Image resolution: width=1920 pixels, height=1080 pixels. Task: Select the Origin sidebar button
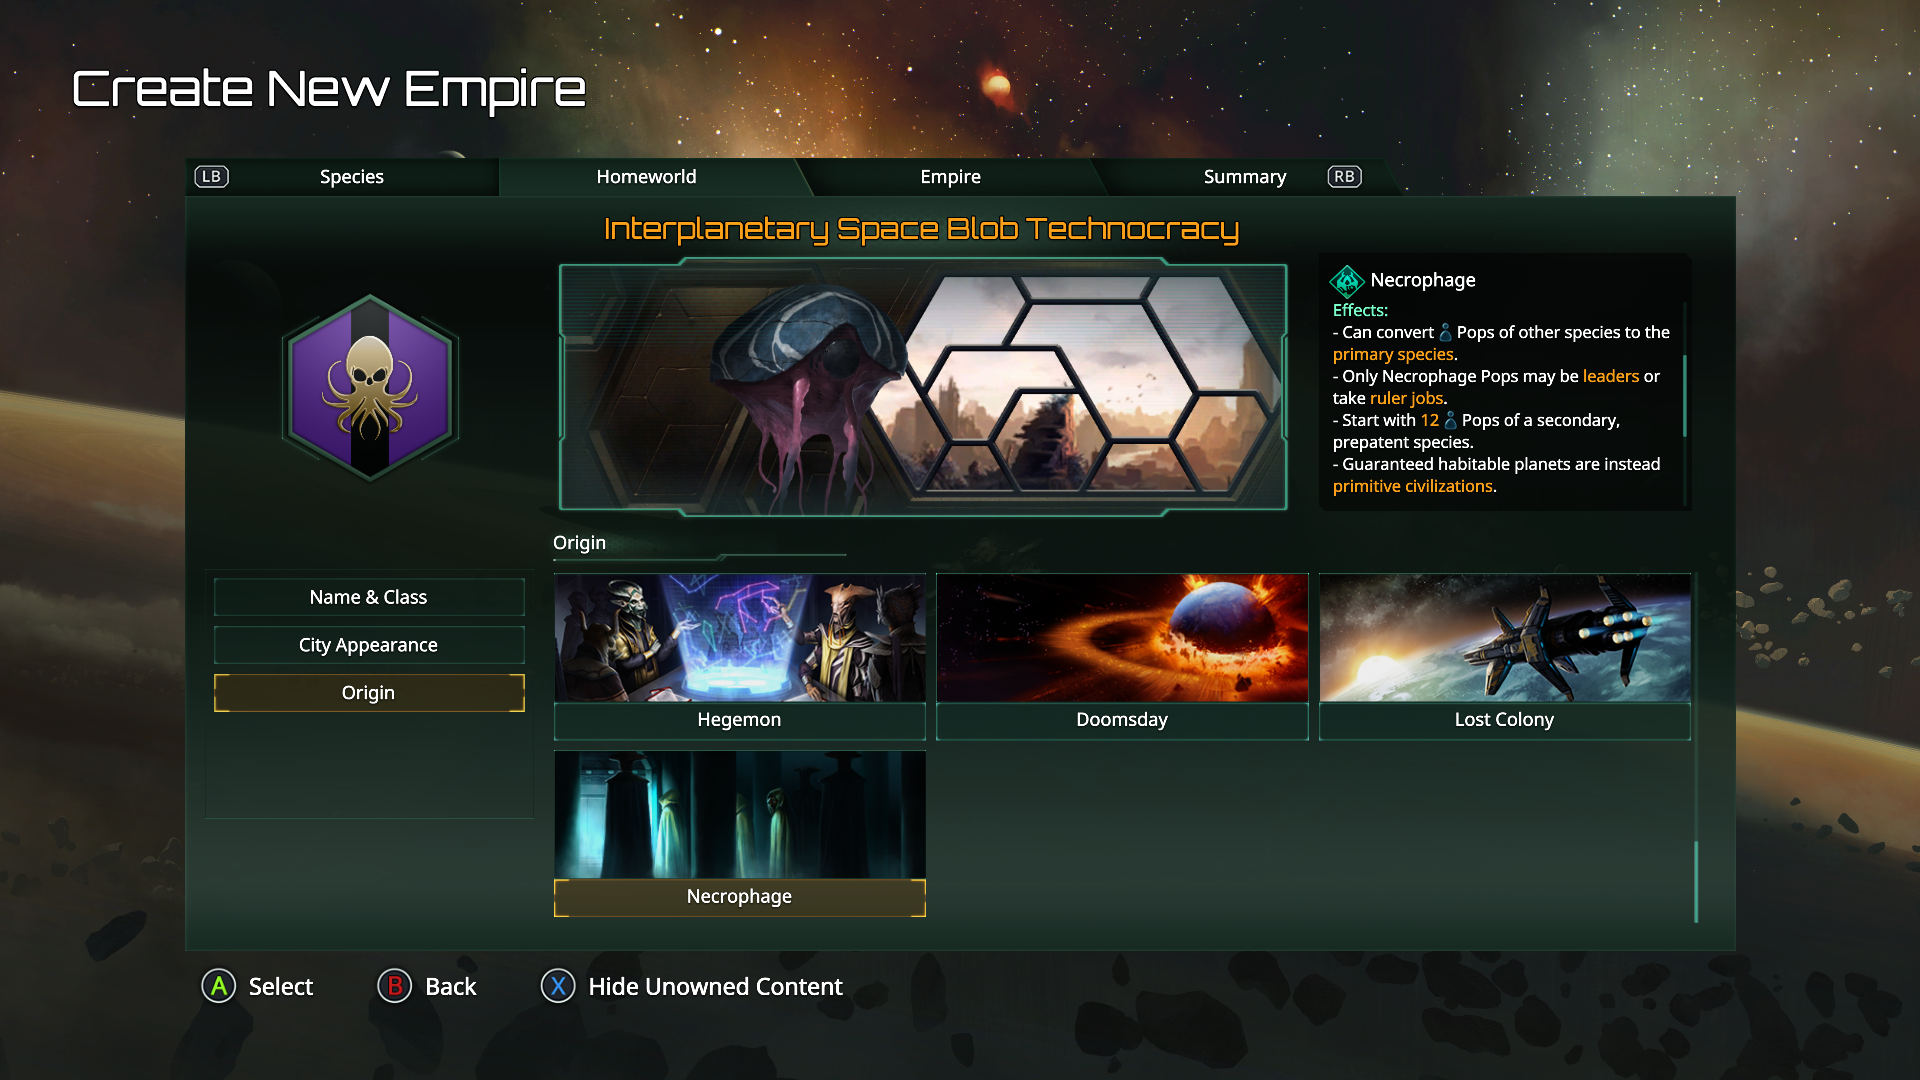[368, 693]
